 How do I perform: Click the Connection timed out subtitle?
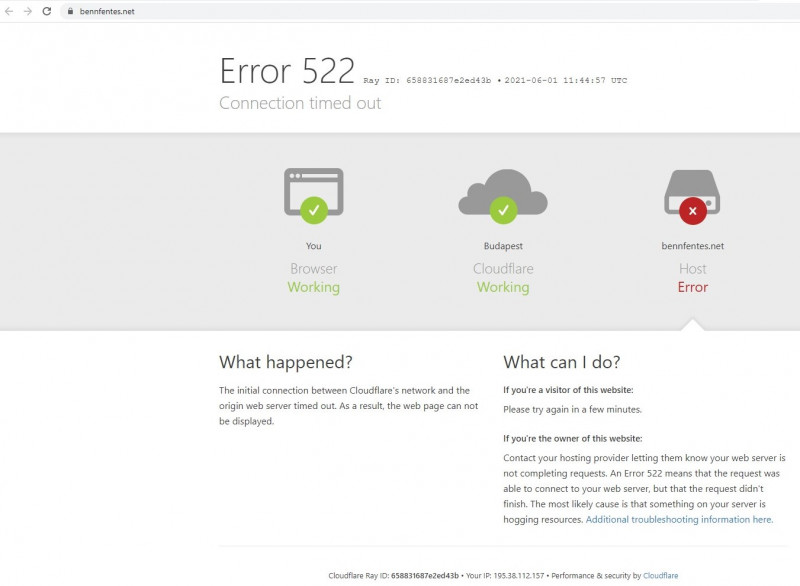(300, 103)
